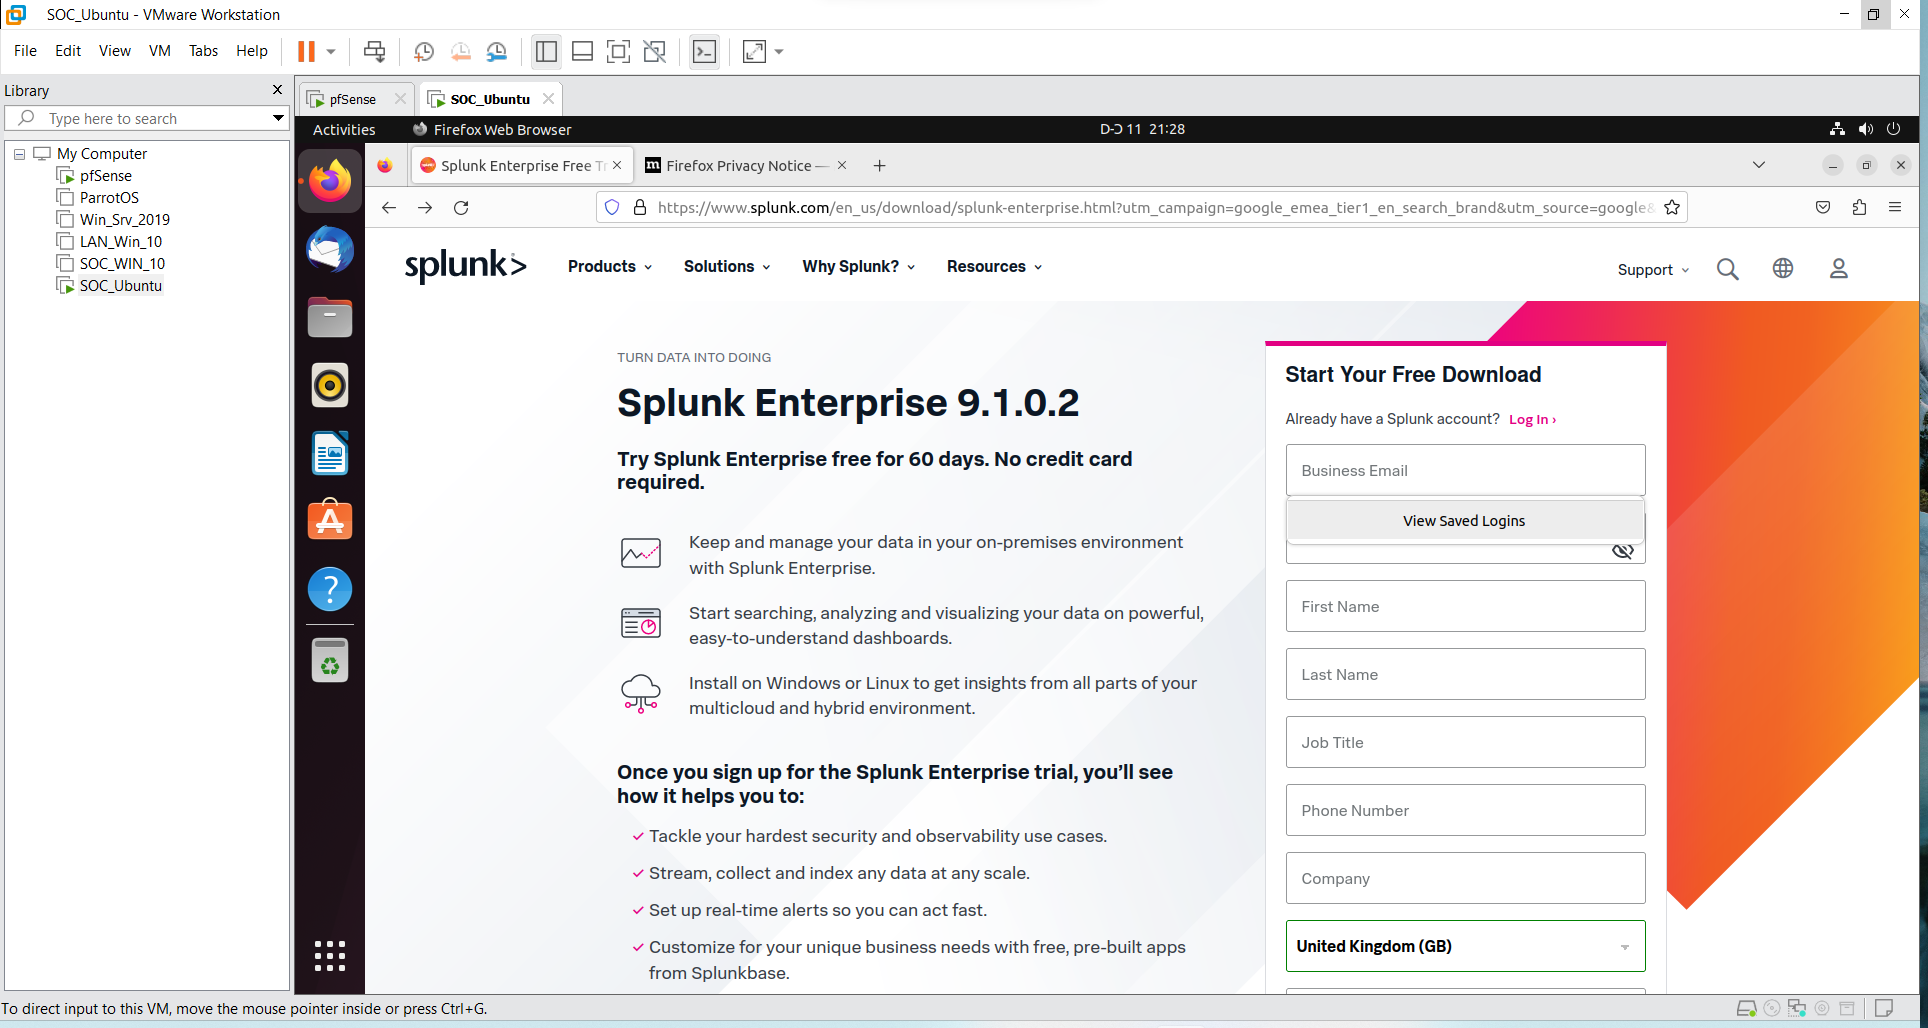Viewport: 1928px width, 1028px height.
Task: Open LibreOffice Writer in the dock
Action: (330, 453)
